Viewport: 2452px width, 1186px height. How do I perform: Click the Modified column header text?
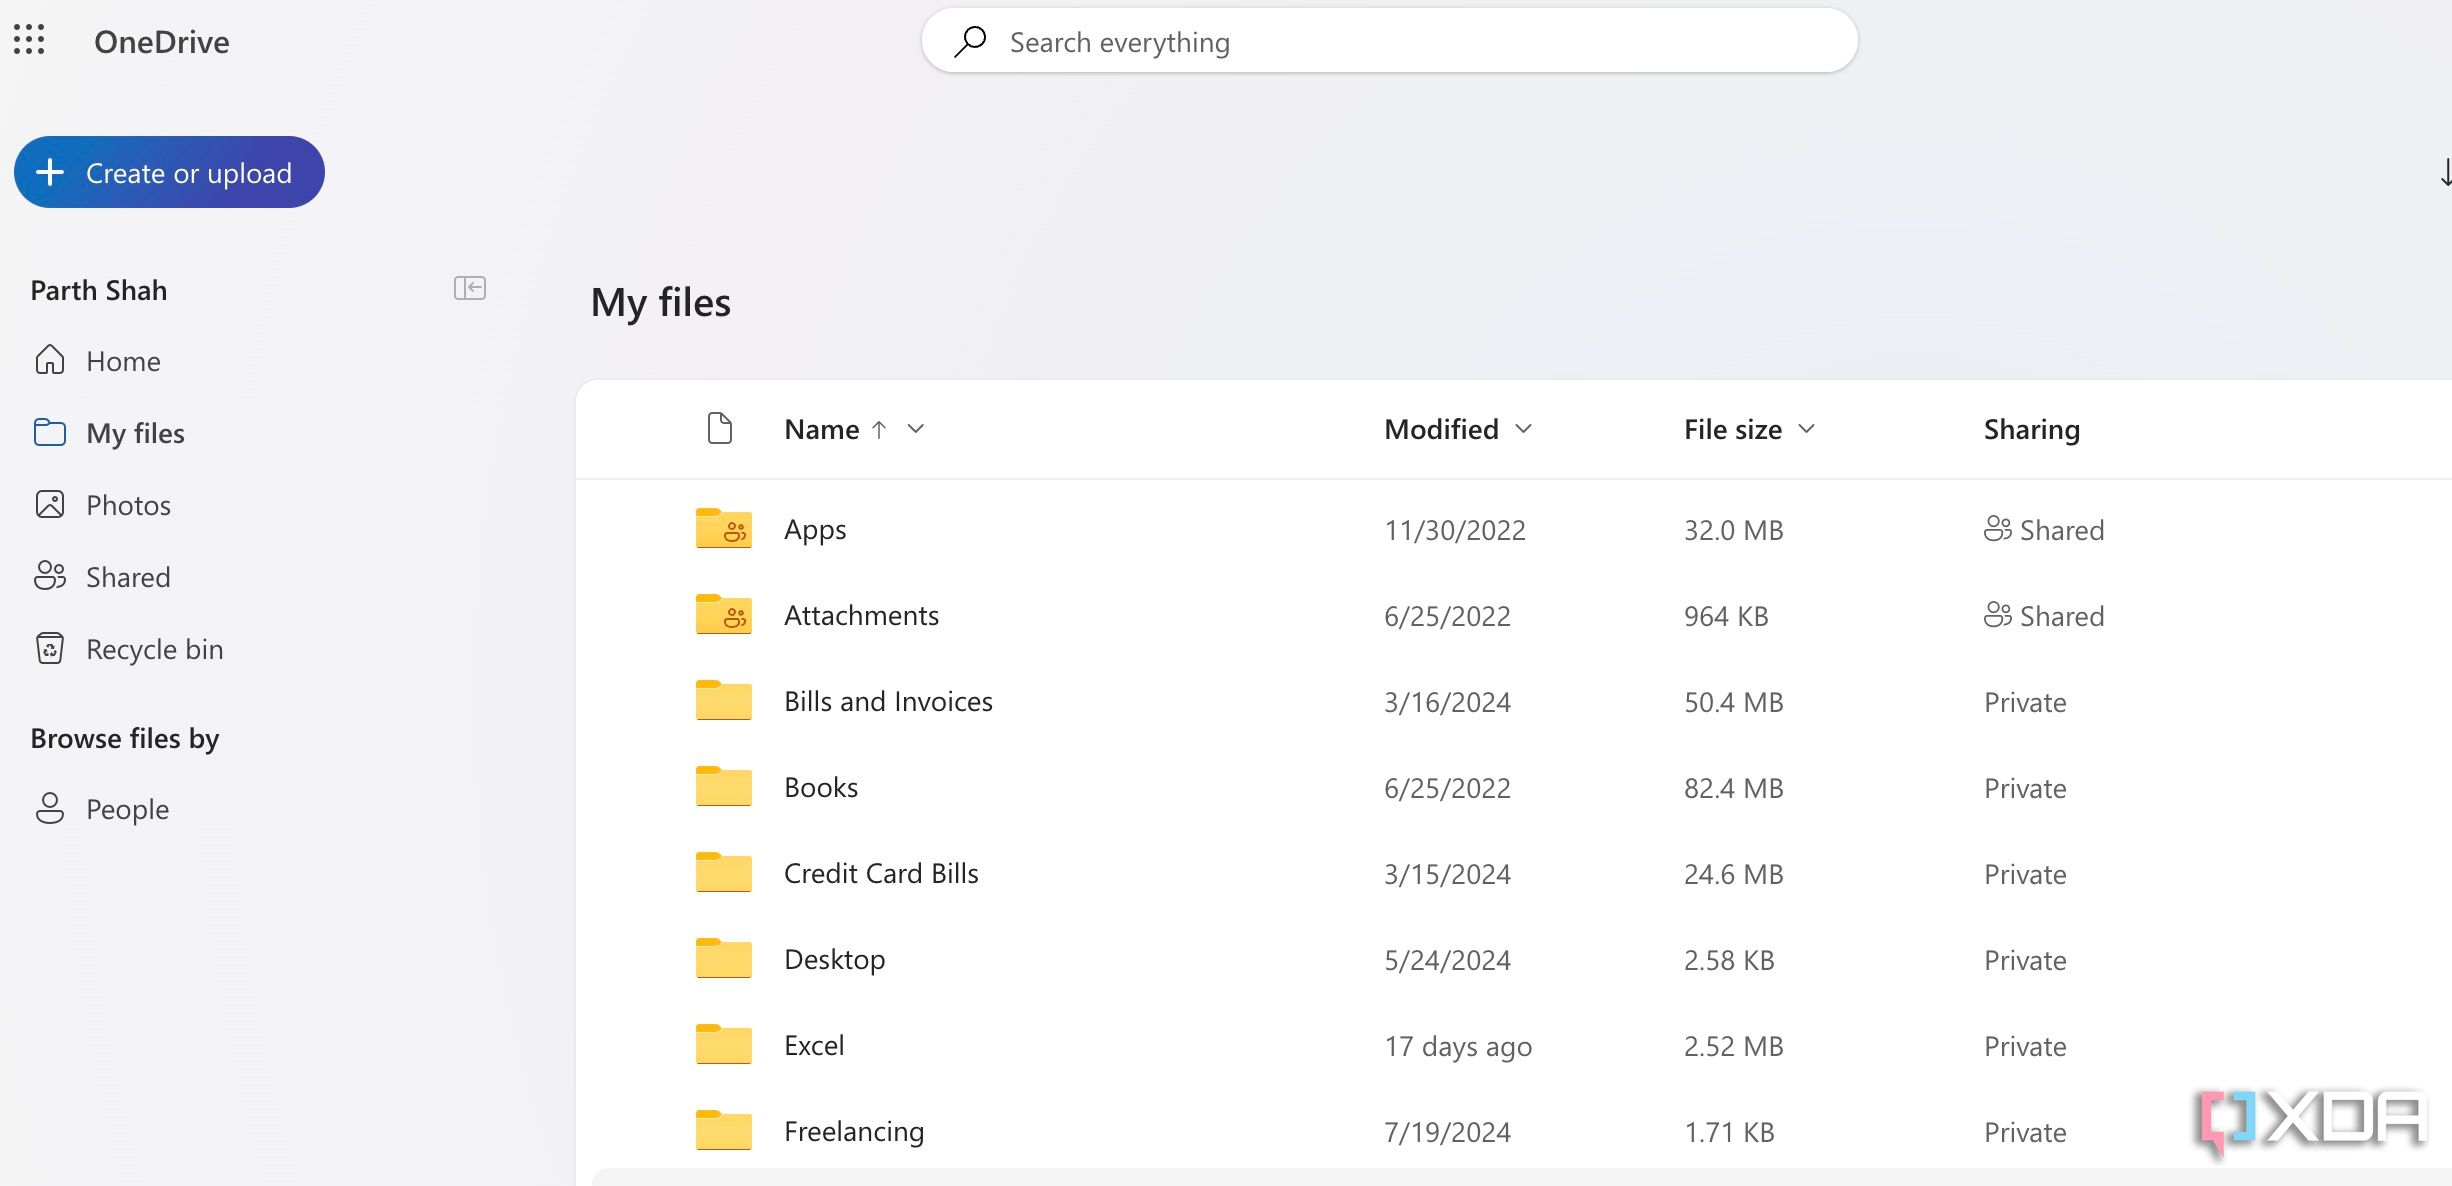1441,429
